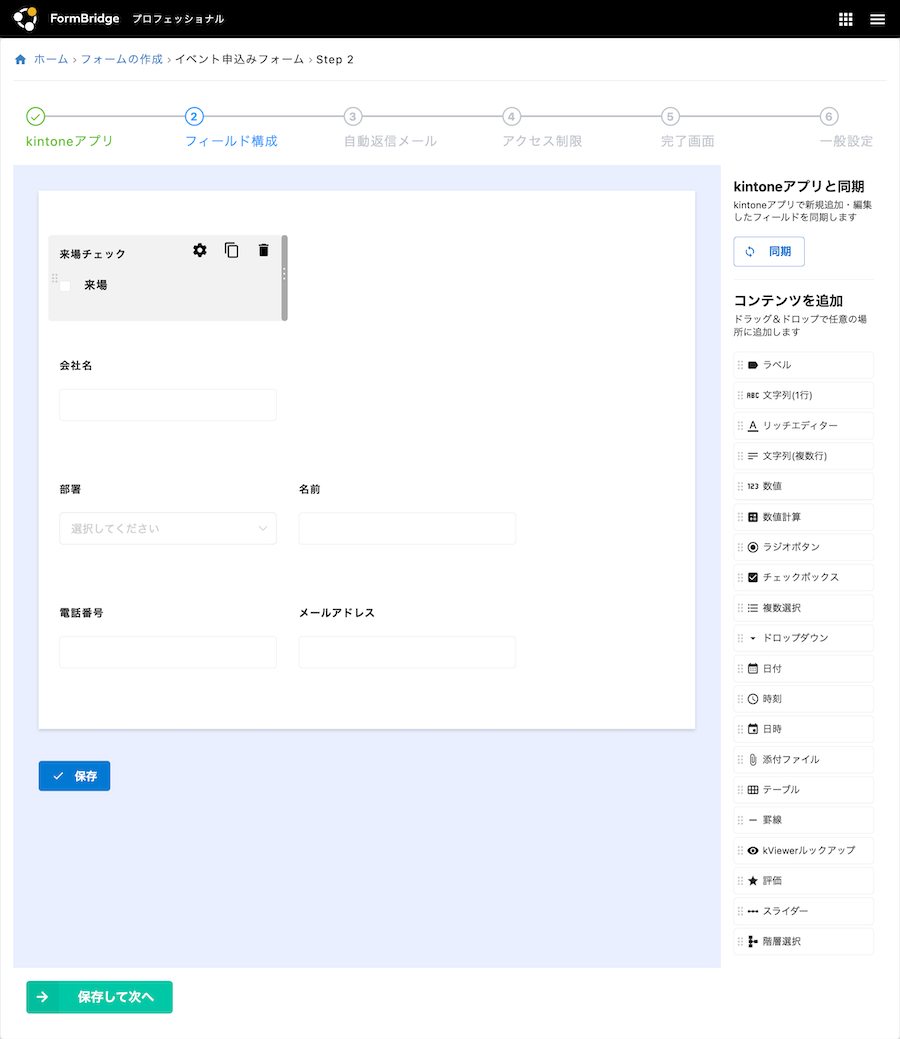Select the チェックボックス content item
This screenshot has width=900, height=1039.
point(804,577)
